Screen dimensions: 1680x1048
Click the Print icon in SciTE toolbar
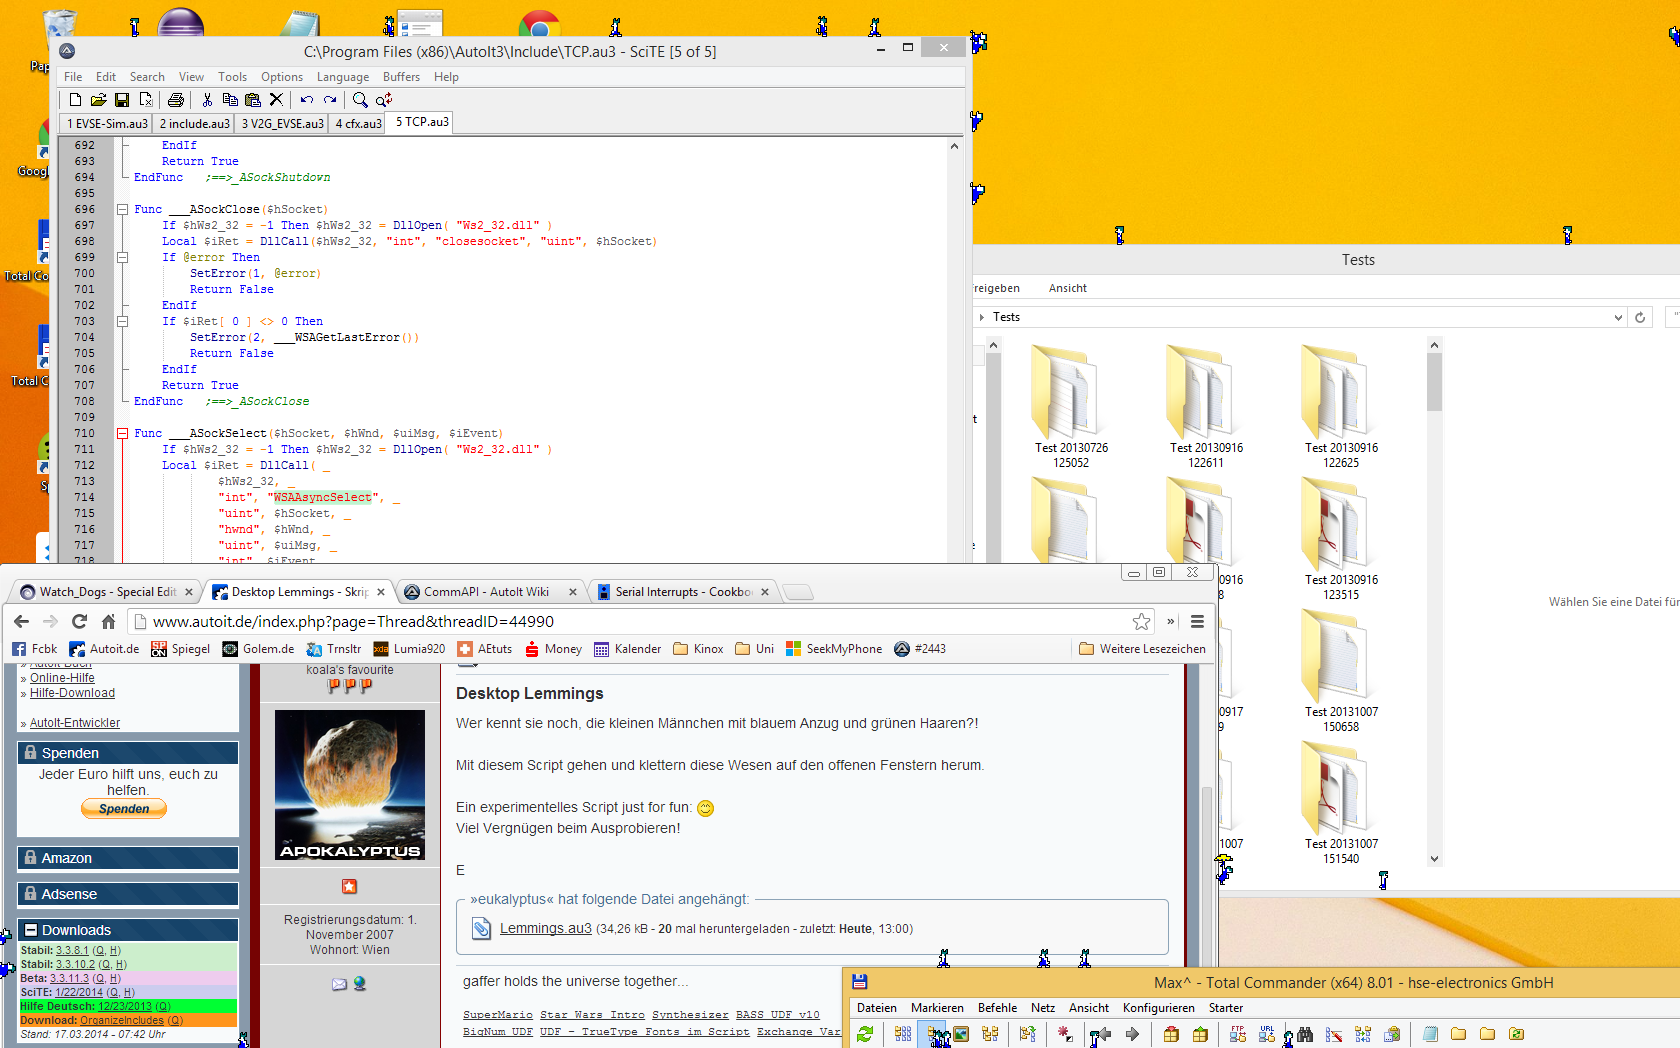[176, 100]
